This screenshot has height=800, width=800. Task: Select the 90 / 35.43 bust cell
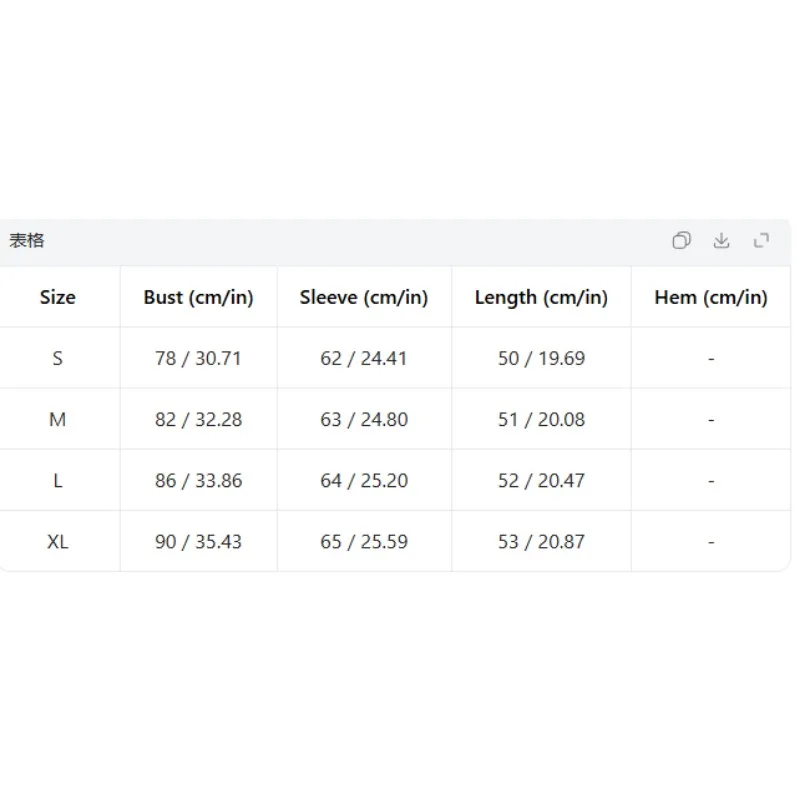[198, 541]
